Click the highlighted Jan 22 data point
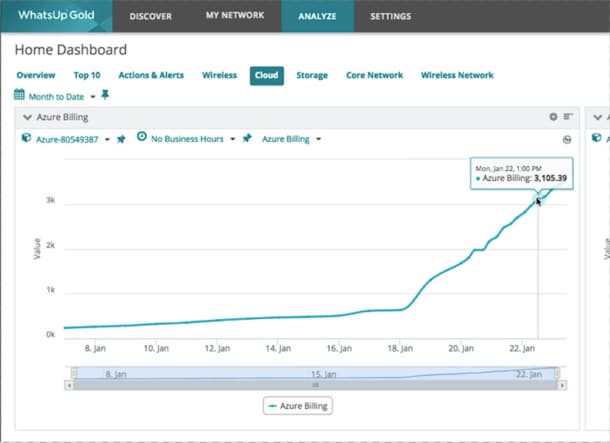Image resolution: width=610 pixels, height=443 pixels. [x=538, y=199]
